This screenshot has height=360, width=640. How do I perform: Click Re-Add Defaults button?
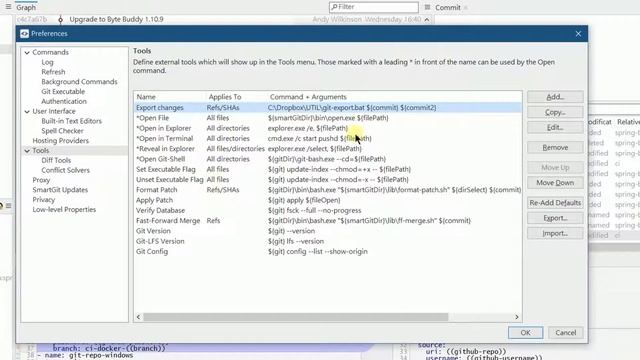[x=555, y=202]
